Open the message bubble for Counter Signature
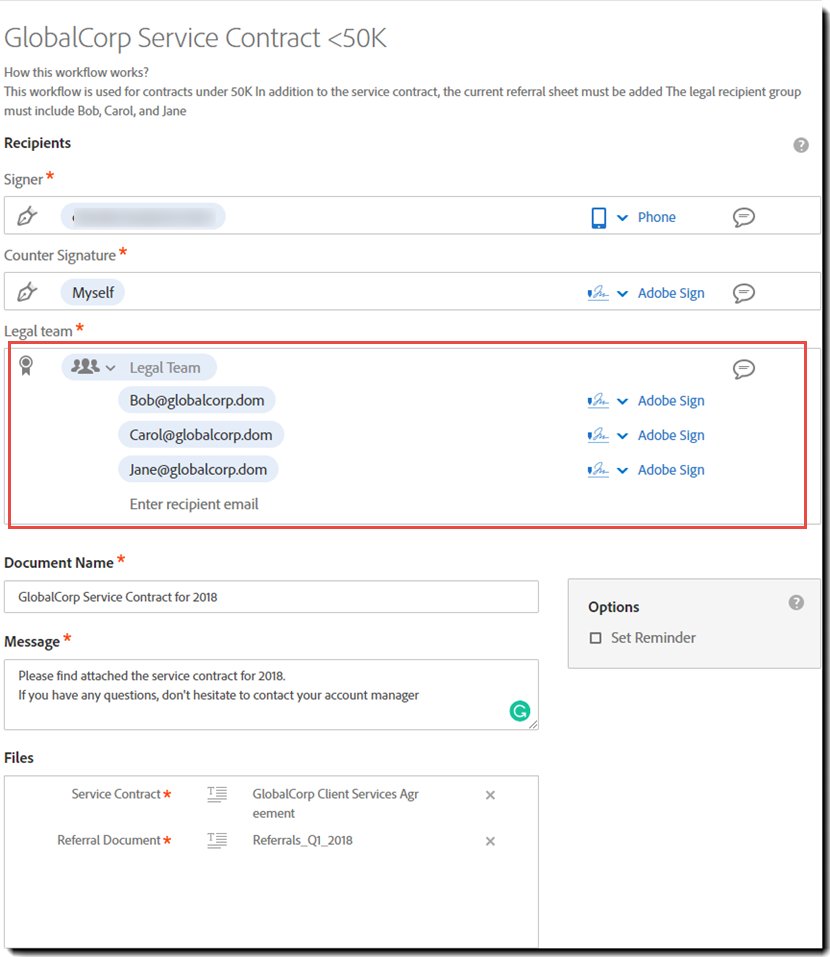The height and width of the screenshot is (957, 830). (x=743, y=293)
